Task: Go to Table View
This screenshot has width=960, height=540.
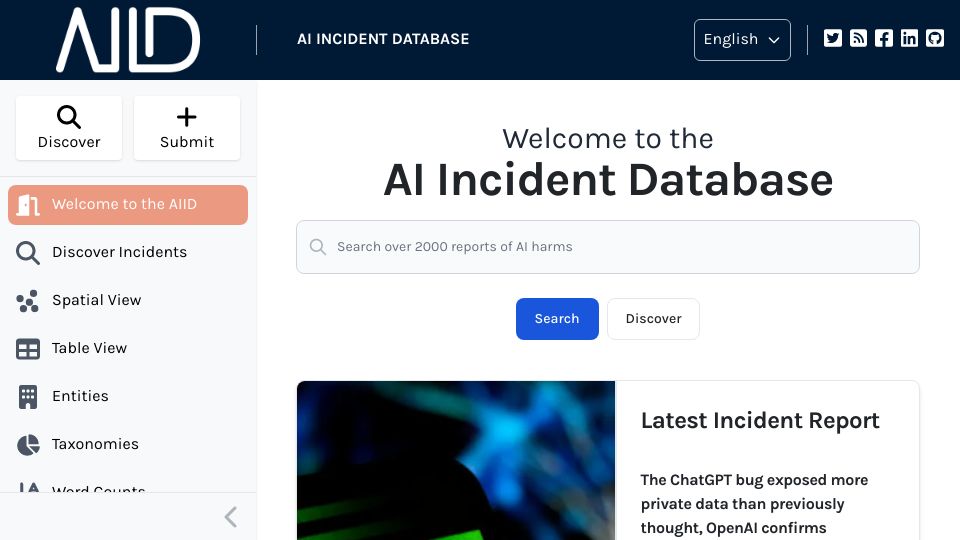Action: click(x=128, y=348)
